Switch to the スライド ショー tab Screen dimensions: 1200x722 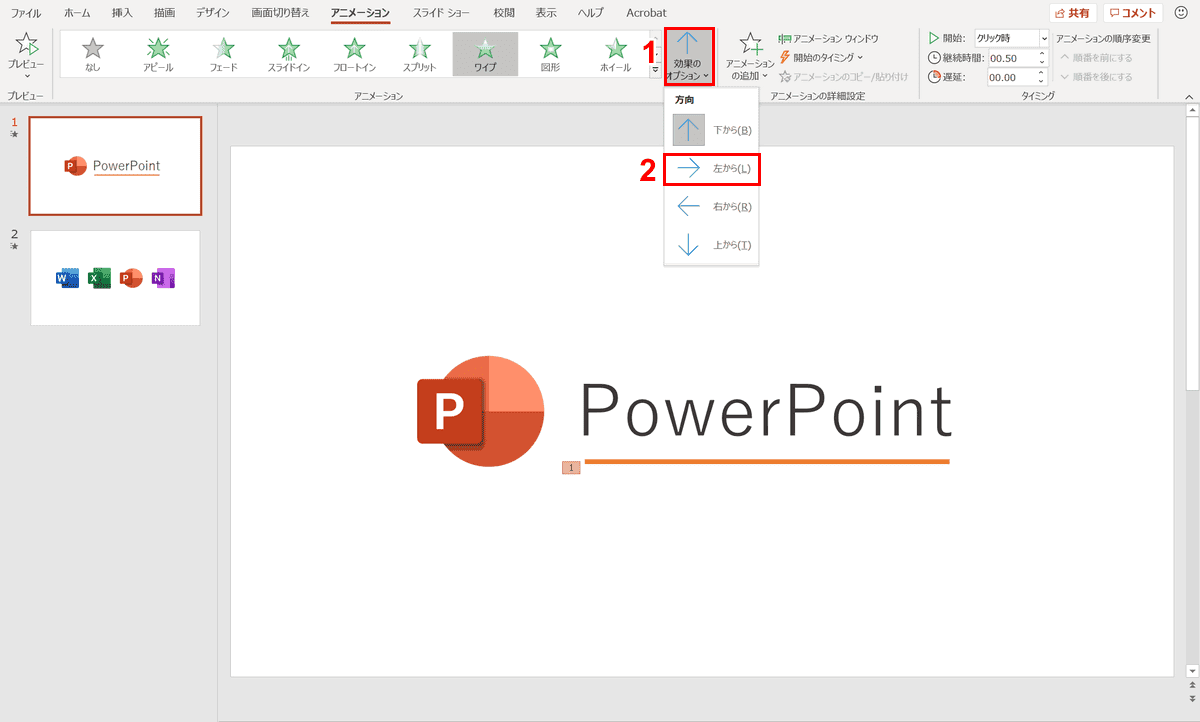(441, 13)
